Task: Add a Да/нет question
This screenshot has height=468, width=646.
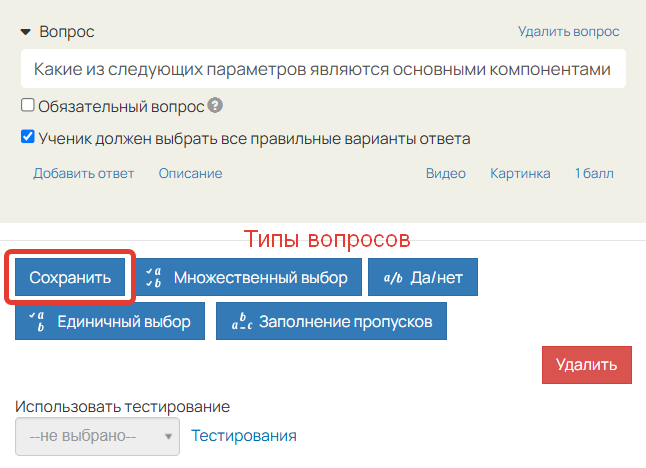Action: coord(423,277)
